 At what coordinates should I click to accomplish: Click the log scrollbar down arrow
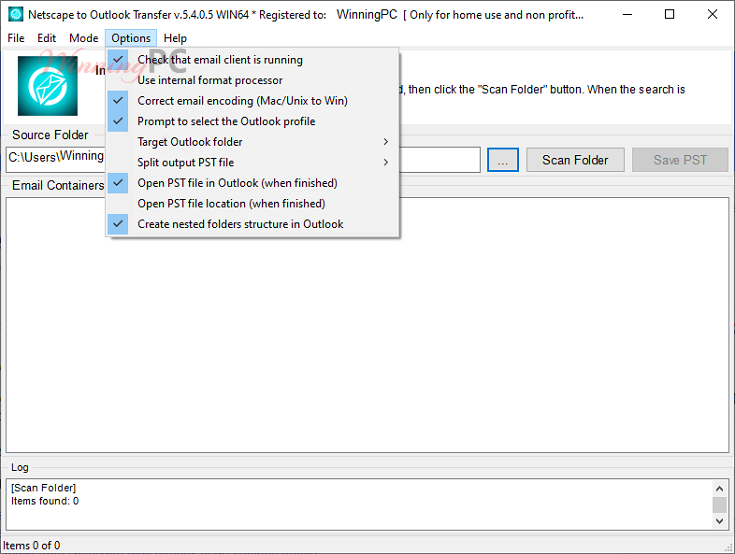pyautogui.click(x=720, y=521)
